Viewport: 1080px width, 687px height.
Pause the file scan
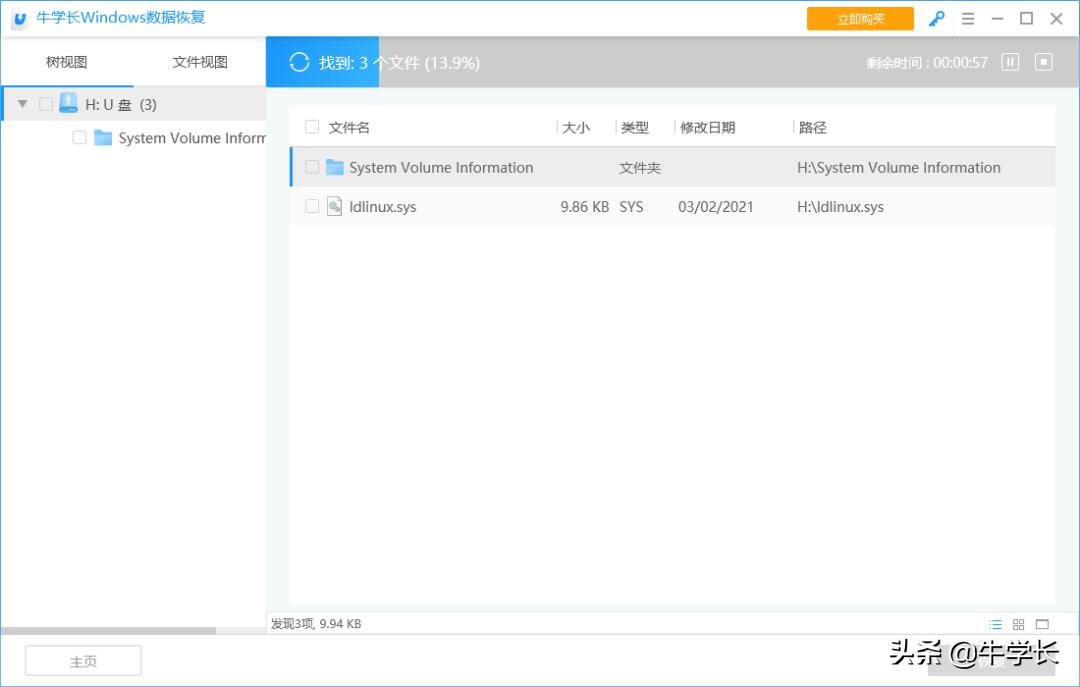click(1010, 62)
